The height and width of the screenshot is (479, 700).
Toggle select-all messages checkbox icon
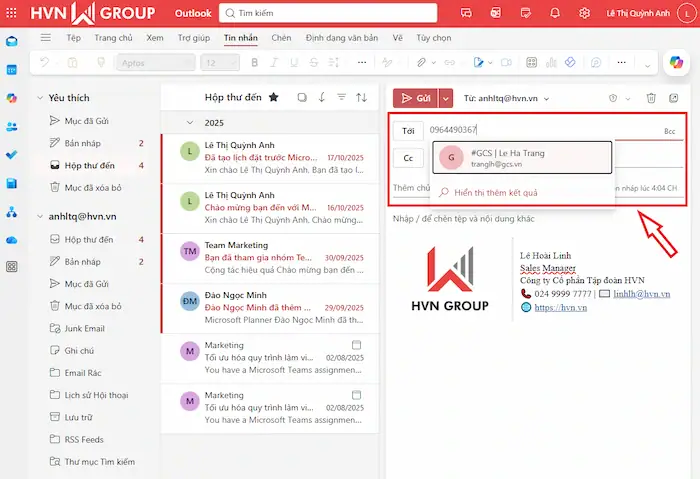pyautogui.click(x=302, y=97)
